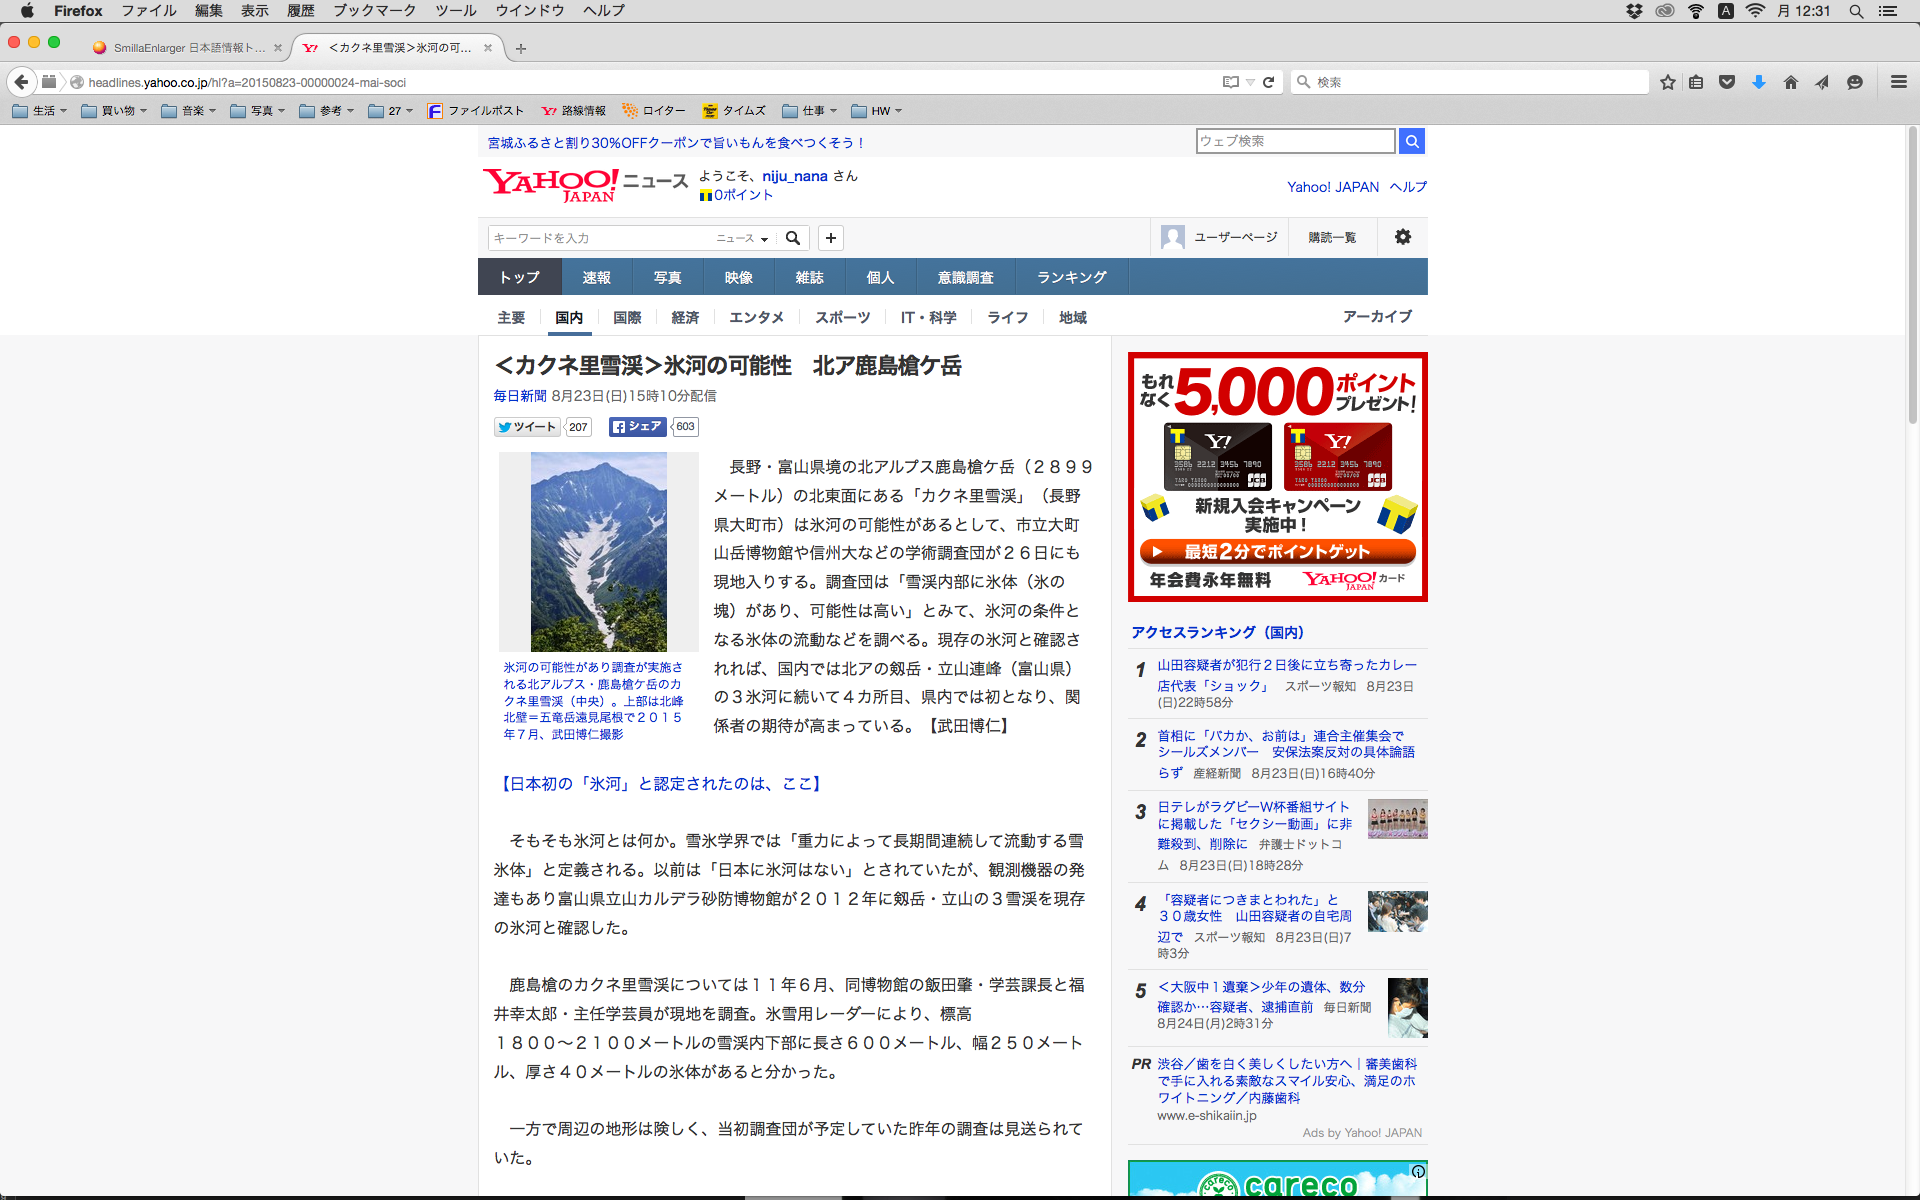The height and width of the screenshot is (1200, 1920).
Task: Click the Yahoo News settings gear icon
Action: pyautogui.click(x=1402, y=237)
